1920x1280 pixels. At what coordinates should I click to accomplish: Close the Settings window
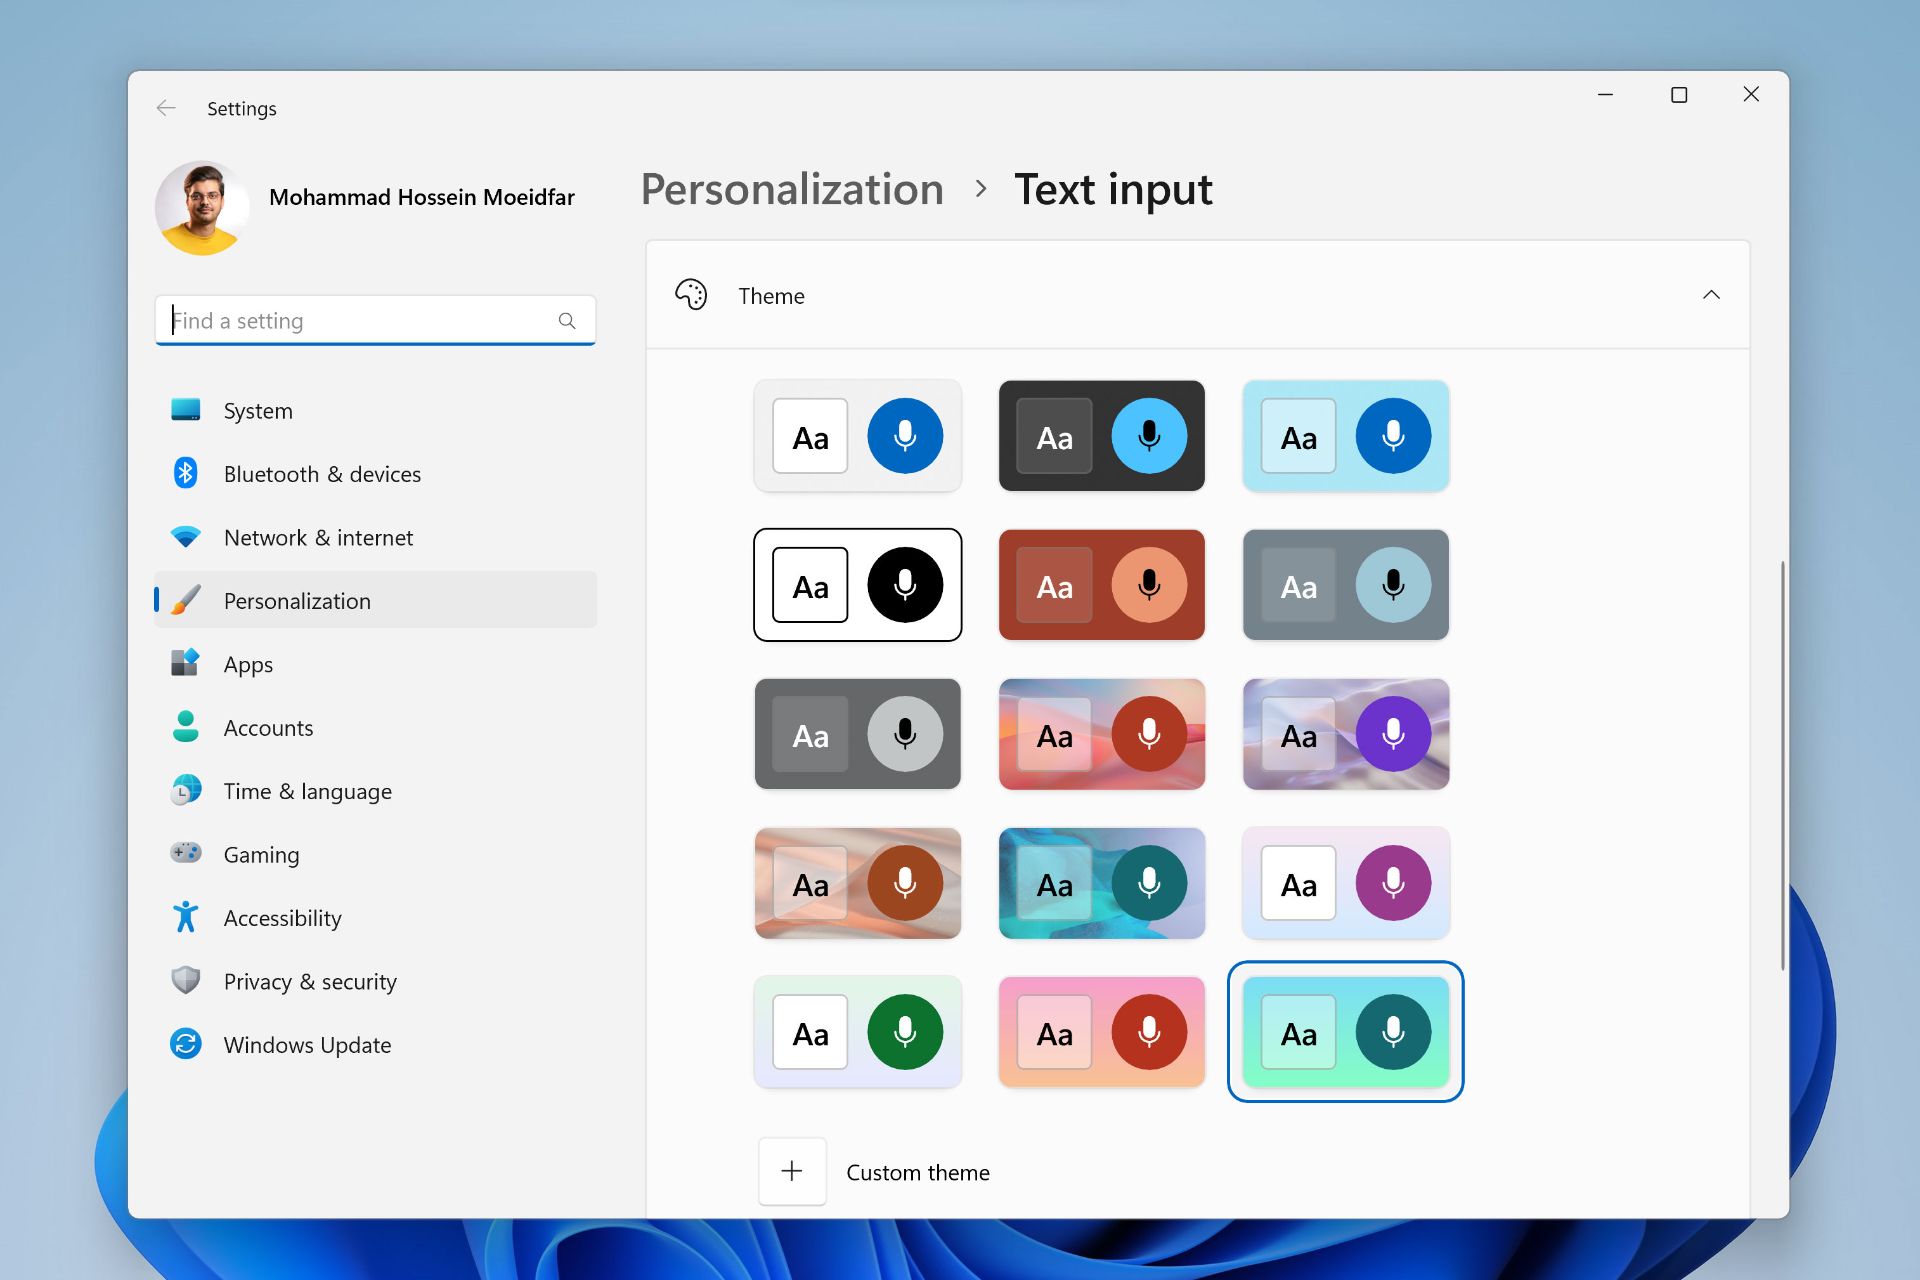(x=1751, y=95)
